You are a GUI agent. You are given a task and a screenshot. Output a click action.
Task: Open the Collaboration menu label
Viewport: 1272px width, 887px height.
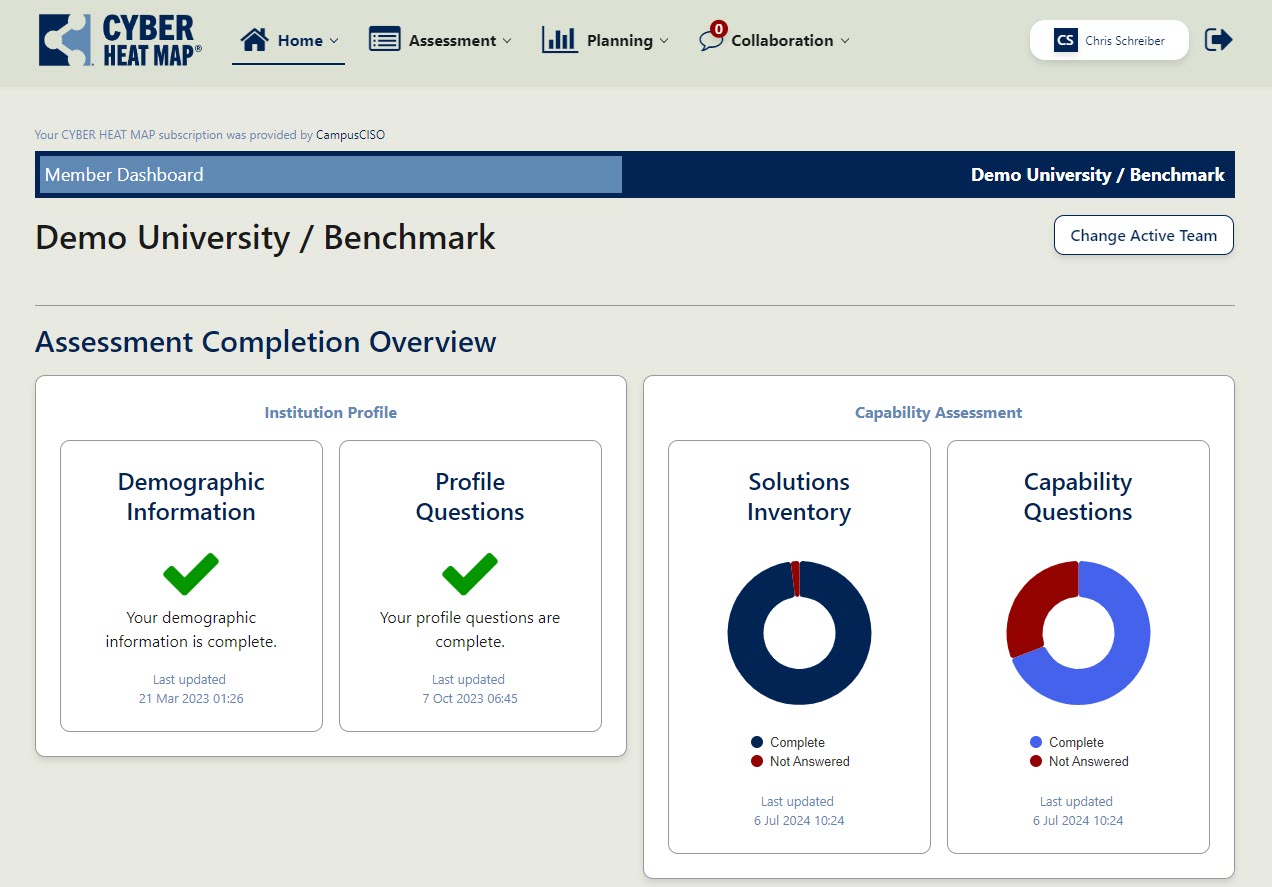(x=782, y=41)
